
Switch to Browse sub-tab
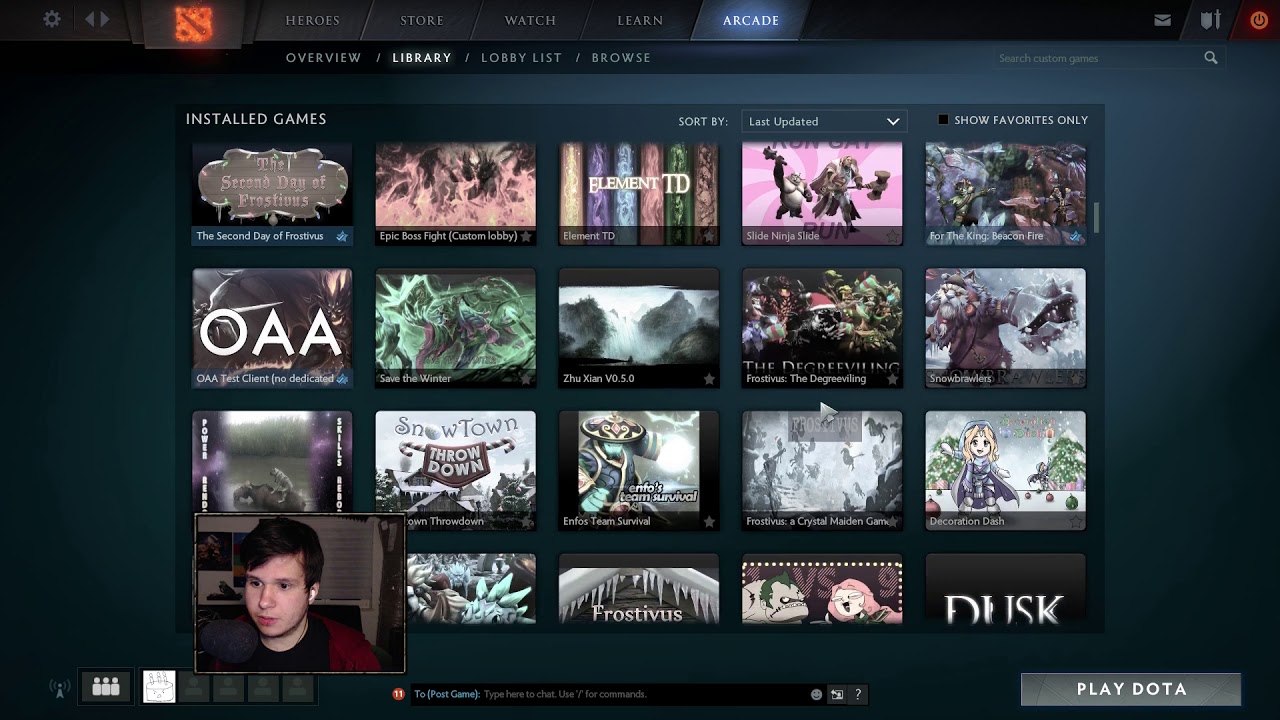click(x=621, y=58)
